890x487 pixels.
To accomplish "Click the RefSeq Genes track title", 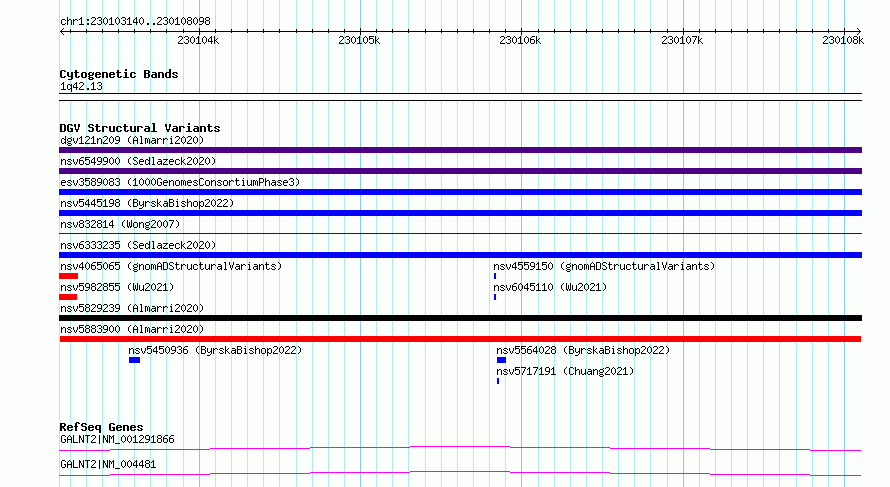I will pos(101,427).
